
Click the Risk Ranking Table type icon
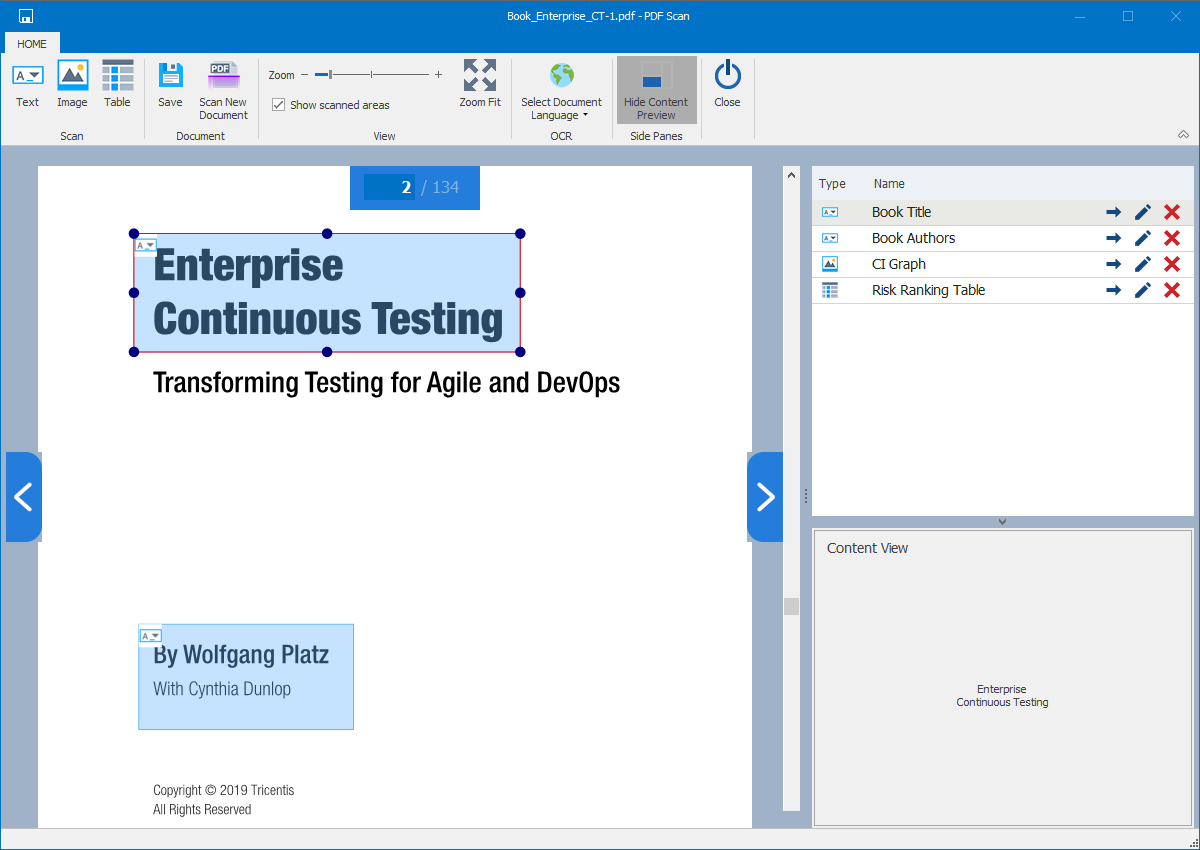pyautogui.click(x=830, y=290)
